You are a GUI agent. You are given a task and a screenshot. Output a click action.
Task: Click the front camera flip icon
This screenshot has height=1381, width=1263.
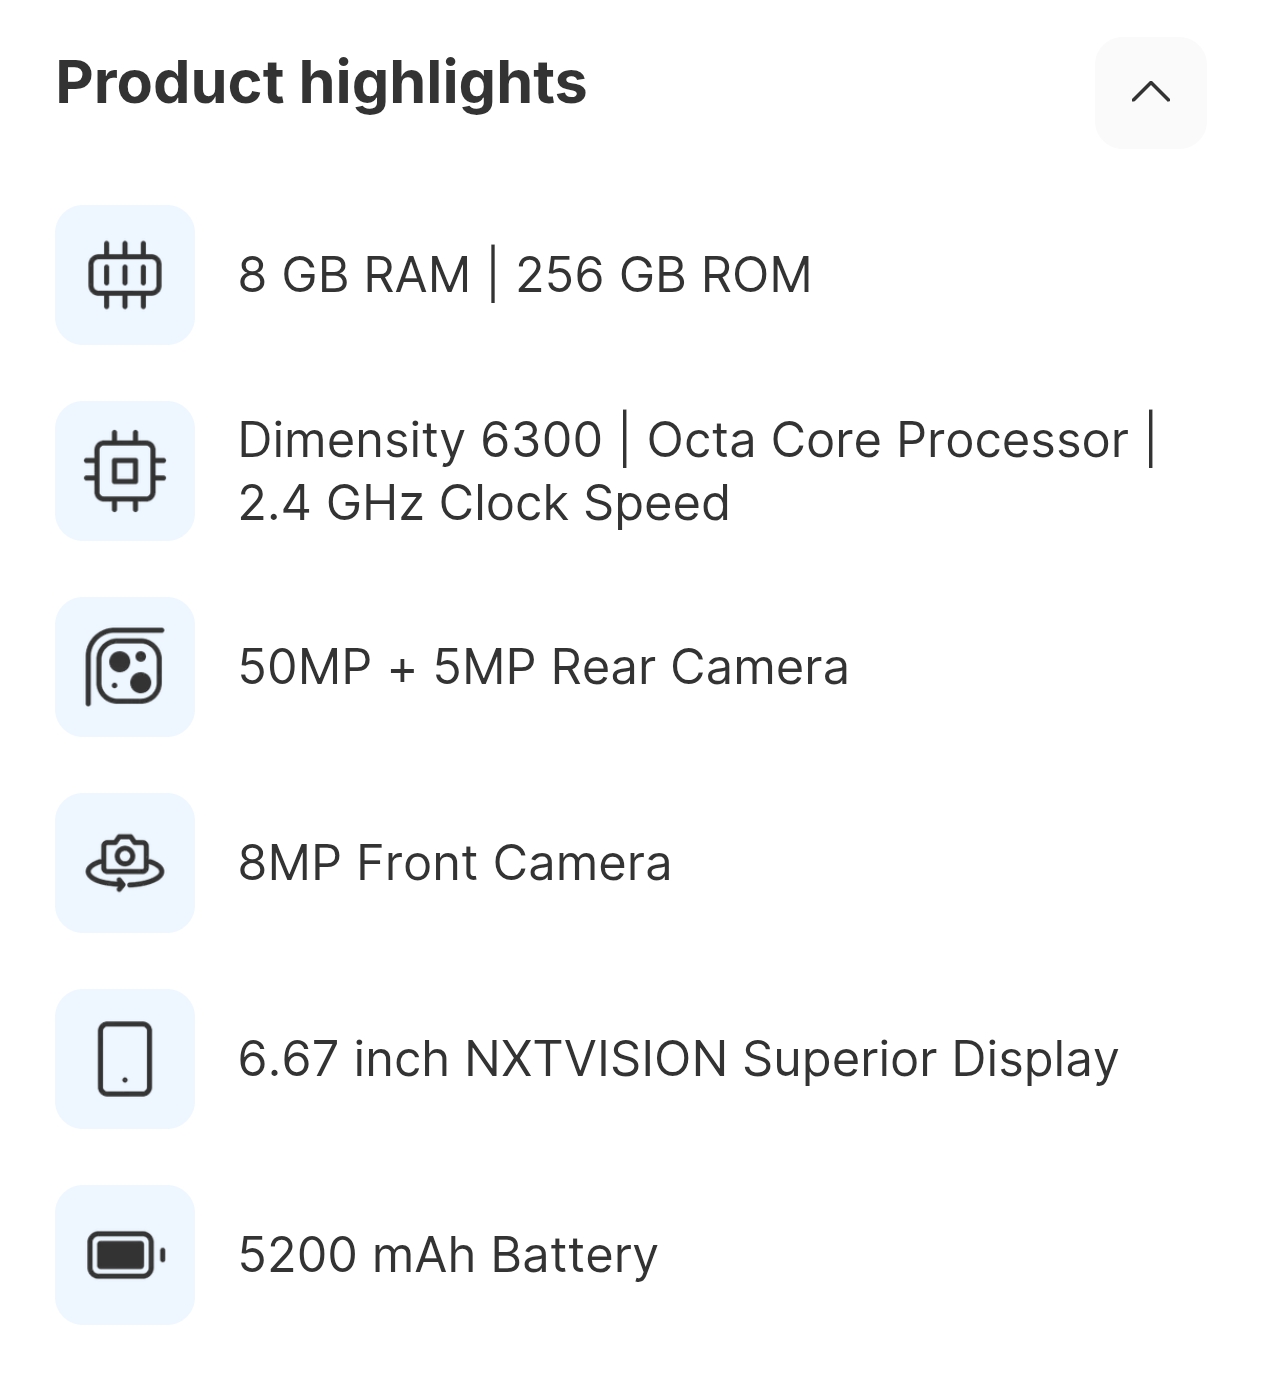click(125, 863)
